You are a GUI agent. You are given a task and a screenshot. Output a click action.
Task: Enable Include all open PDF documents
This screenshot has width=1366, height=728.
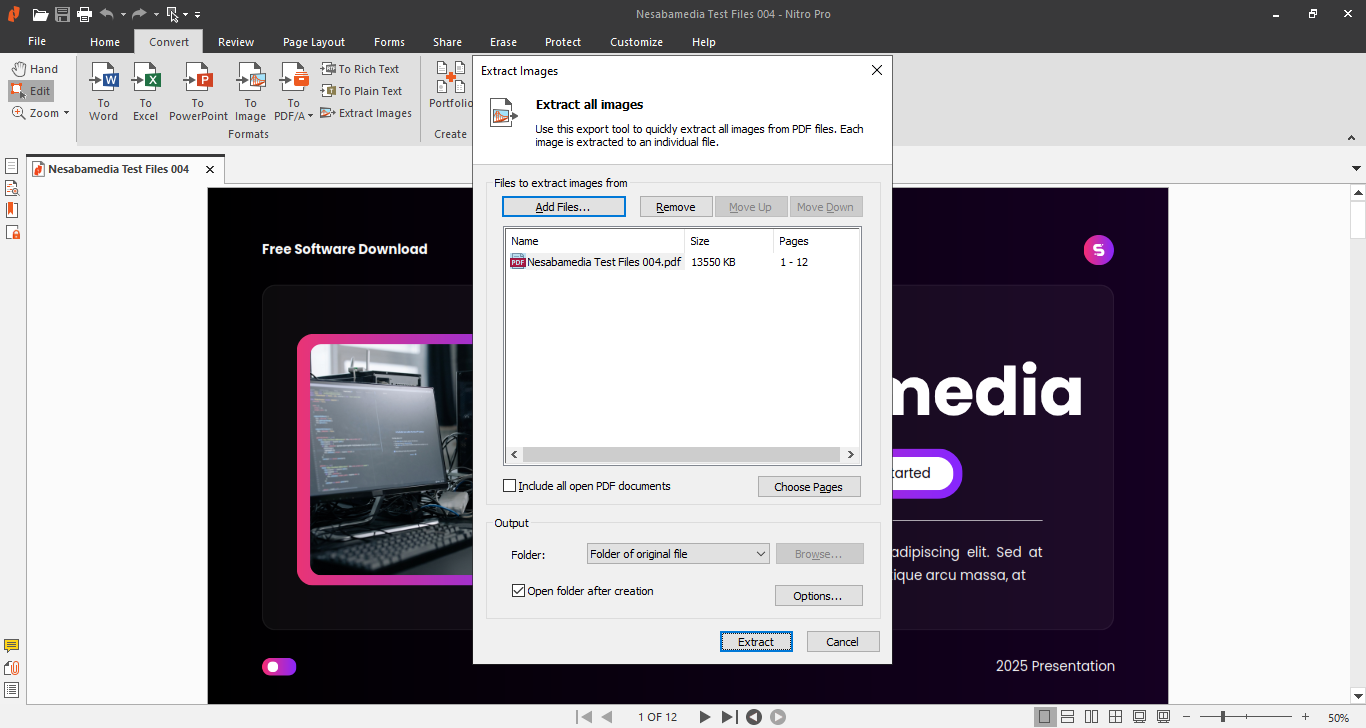click(510, 486)
